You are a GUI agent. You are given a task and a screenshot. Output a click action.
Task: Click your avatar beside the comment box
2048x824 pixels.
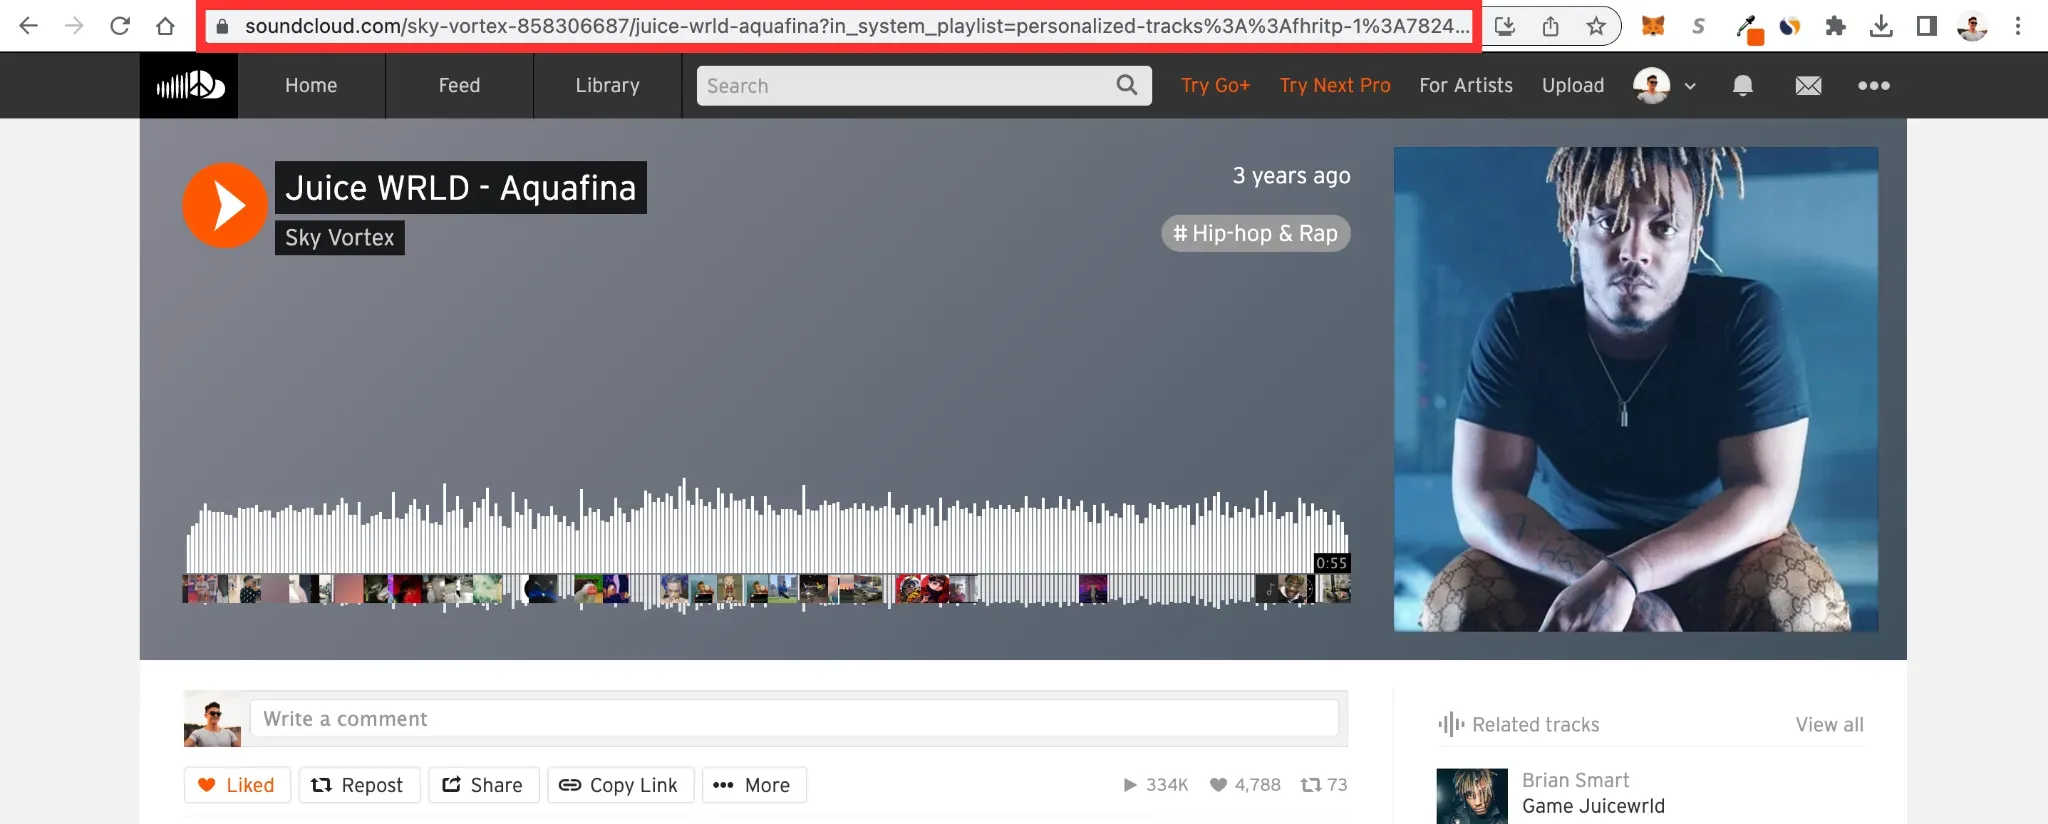coord(212,719)
